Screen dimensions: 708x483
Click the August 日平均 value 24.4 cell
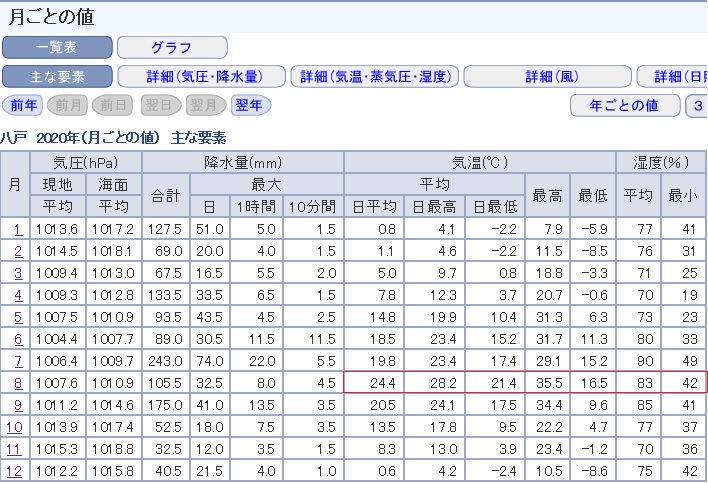pos(373,382)
